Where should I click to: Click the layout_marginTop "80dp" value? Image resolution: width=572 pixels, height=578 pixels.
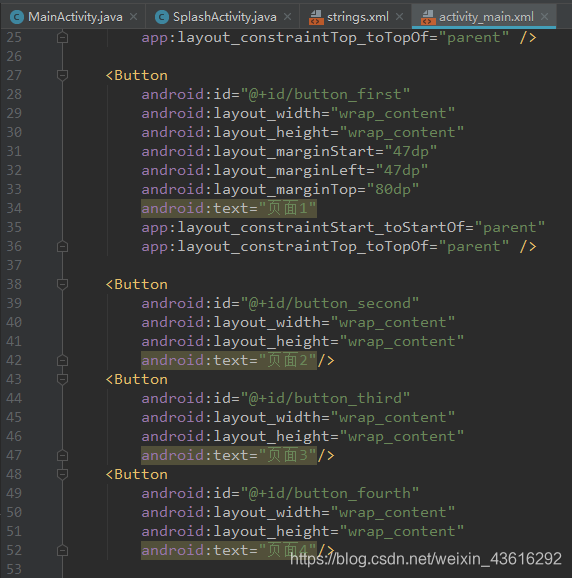(x=393, y=189)
